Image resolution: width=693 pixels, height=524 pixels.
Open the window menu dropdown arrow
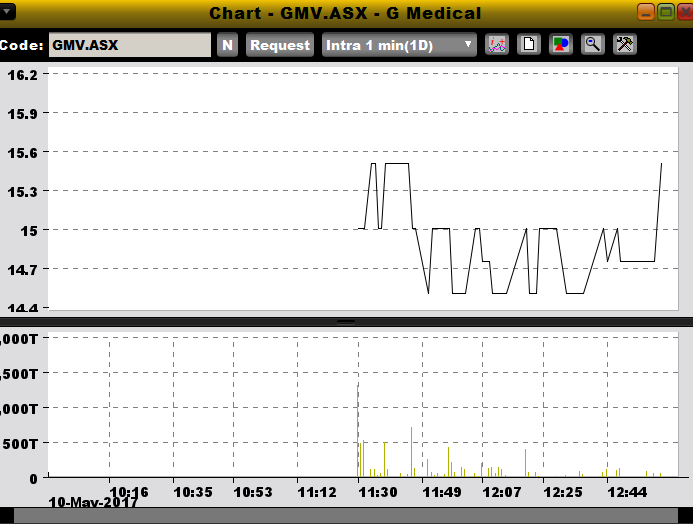8,11
